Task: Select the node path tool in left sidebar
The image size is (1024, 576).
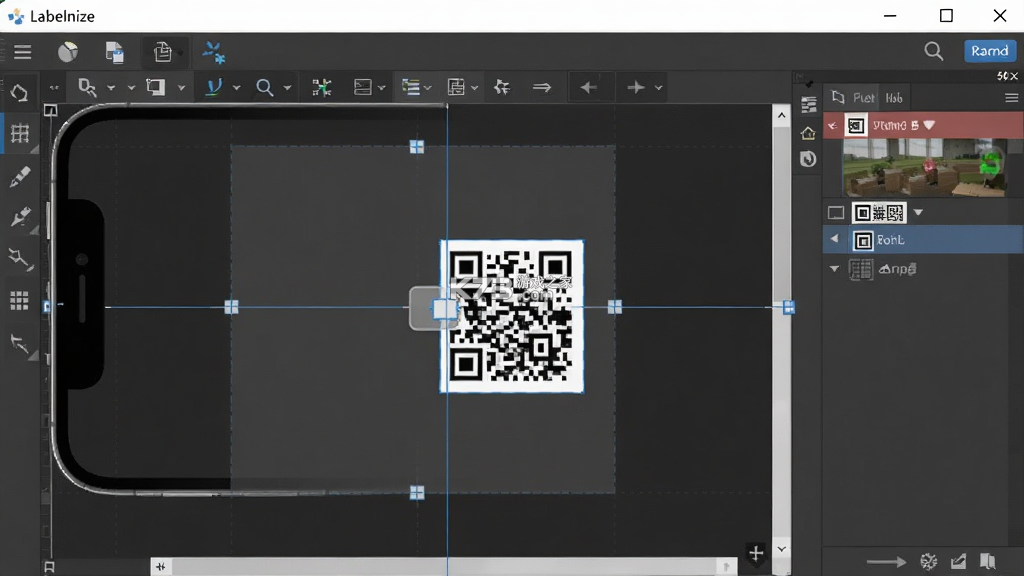Action: (20, 259)
